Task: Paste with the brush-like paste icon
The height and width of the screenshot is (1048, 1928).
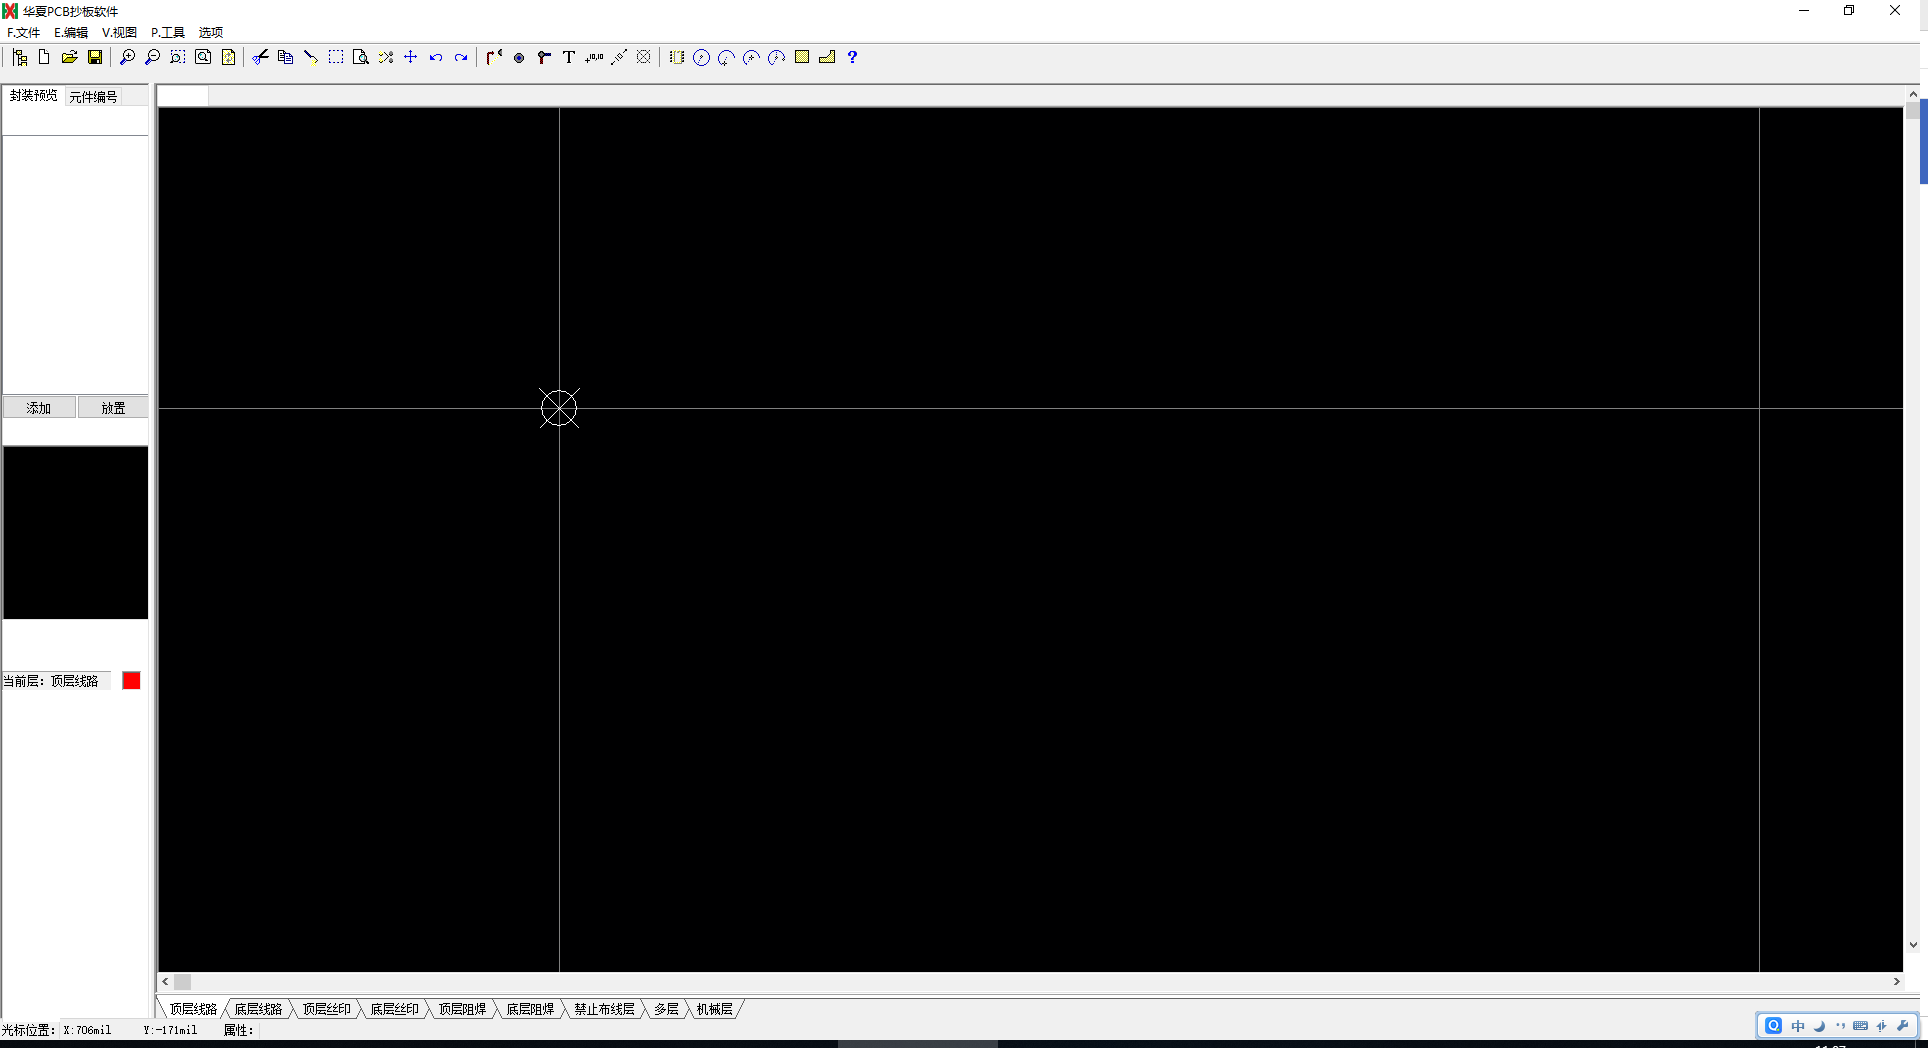Action: click(311, 57)
